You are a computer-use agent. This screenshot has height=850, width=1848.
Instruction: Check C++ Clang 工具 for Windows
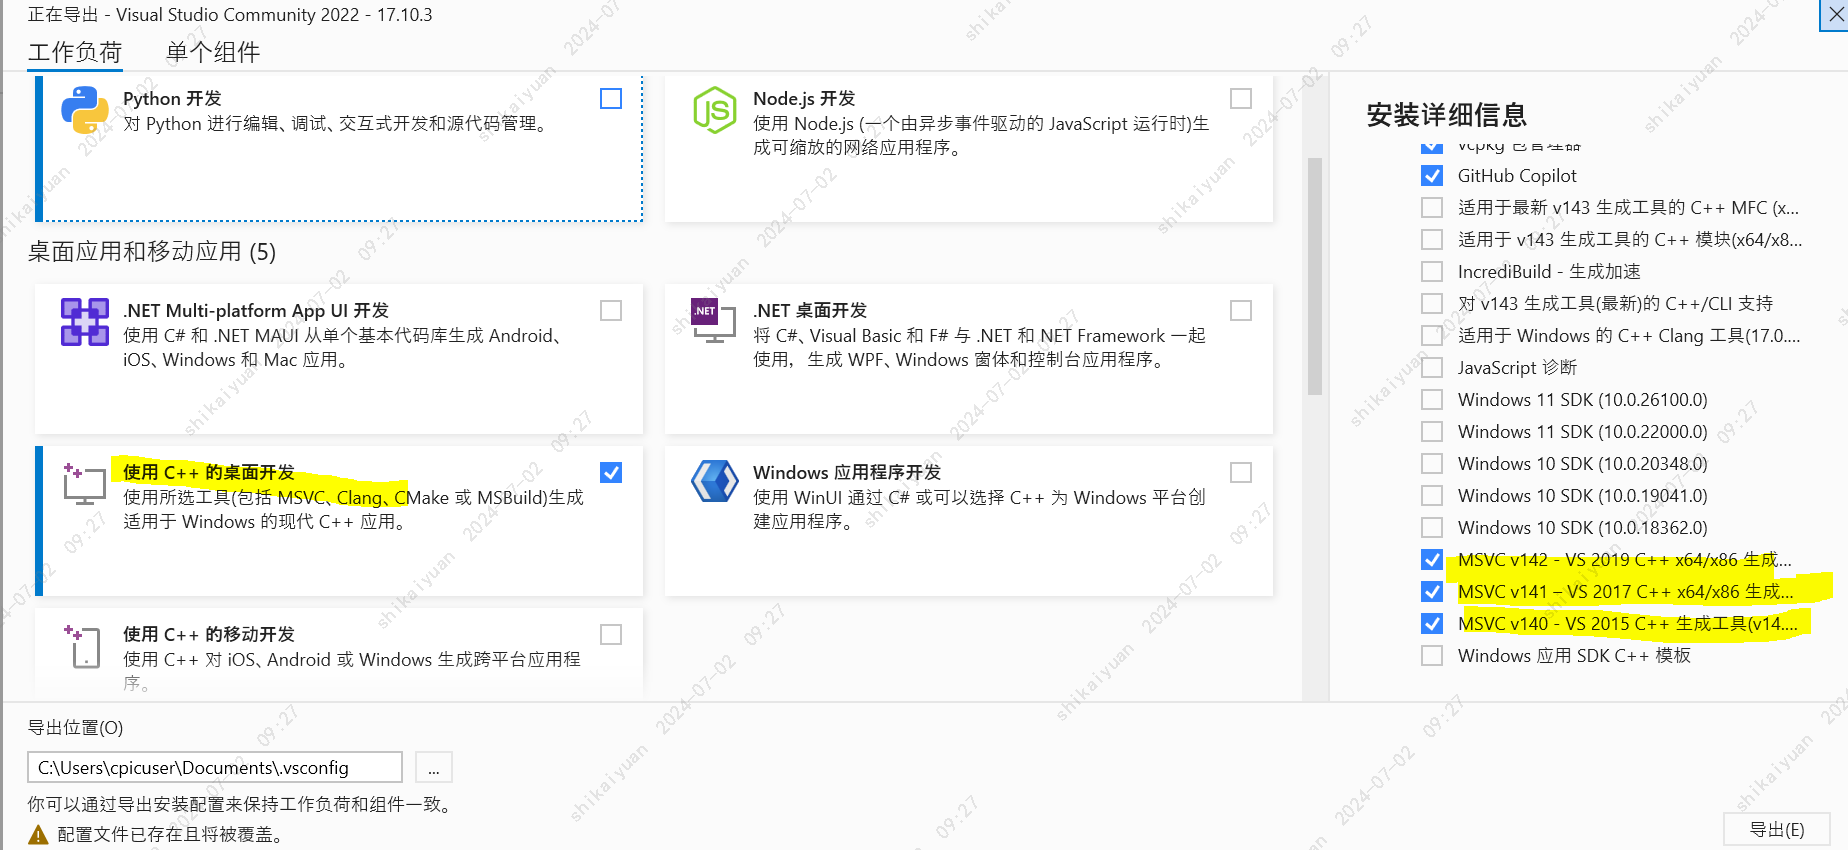tap(1432, 336)
